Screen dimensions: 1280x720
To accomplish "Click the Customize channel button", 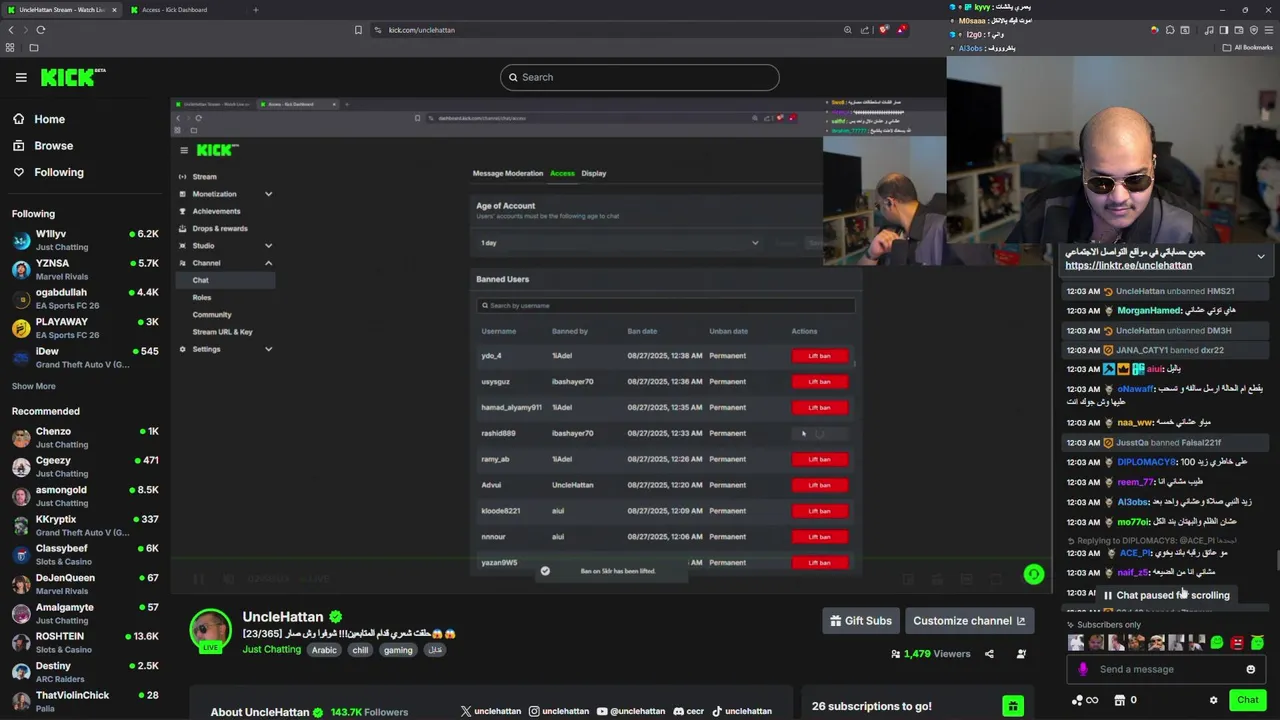I will 969,621.
